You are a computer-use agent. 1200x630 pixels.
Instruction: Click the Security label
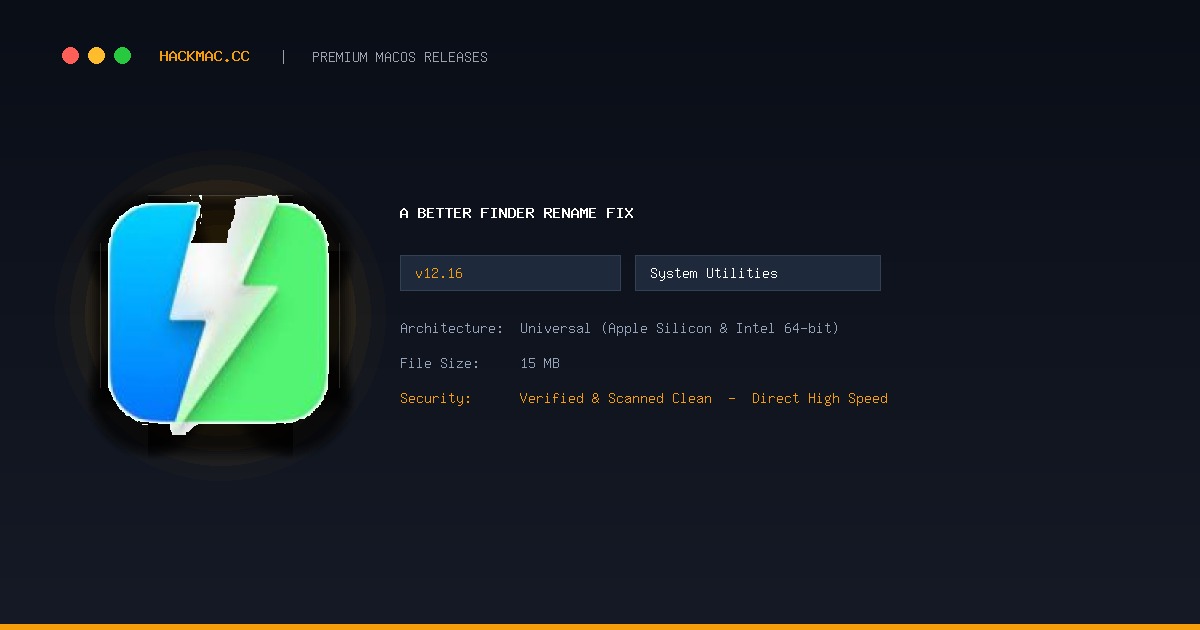coord(435,398)
